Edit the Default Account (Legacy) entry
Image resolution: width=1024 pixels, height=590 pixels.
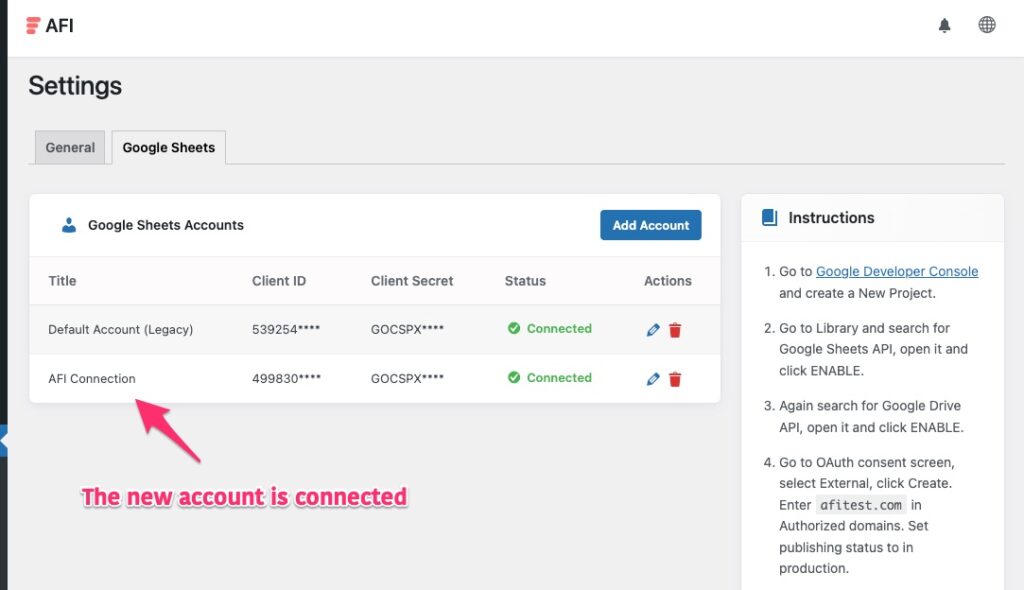tap(653, 330)
